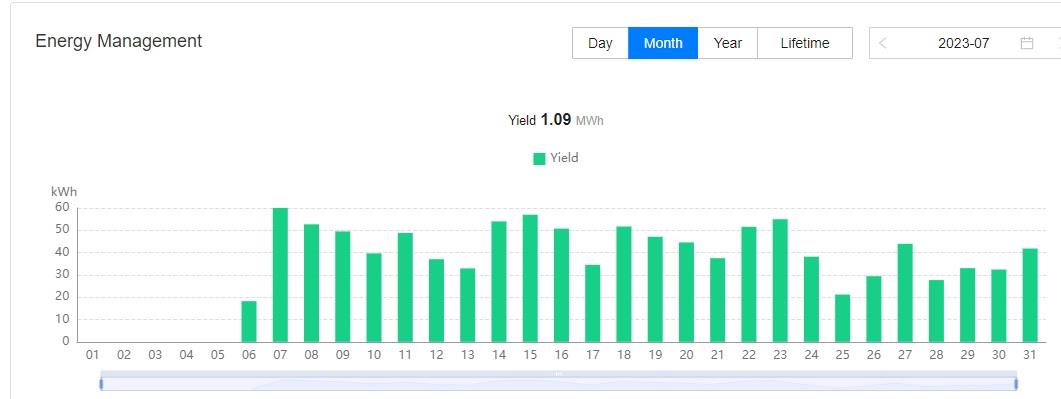Click the Yield legend label text

coord(564,158)
